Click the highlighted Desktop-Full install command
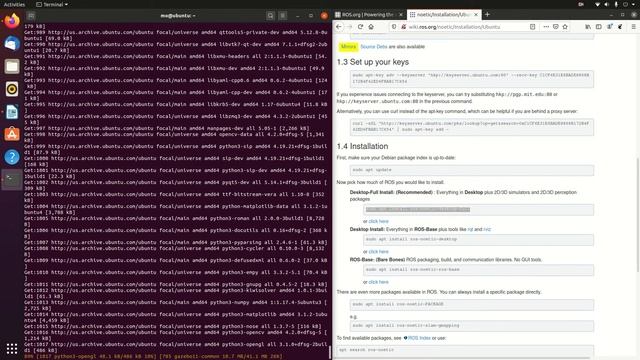 [418, 209]
